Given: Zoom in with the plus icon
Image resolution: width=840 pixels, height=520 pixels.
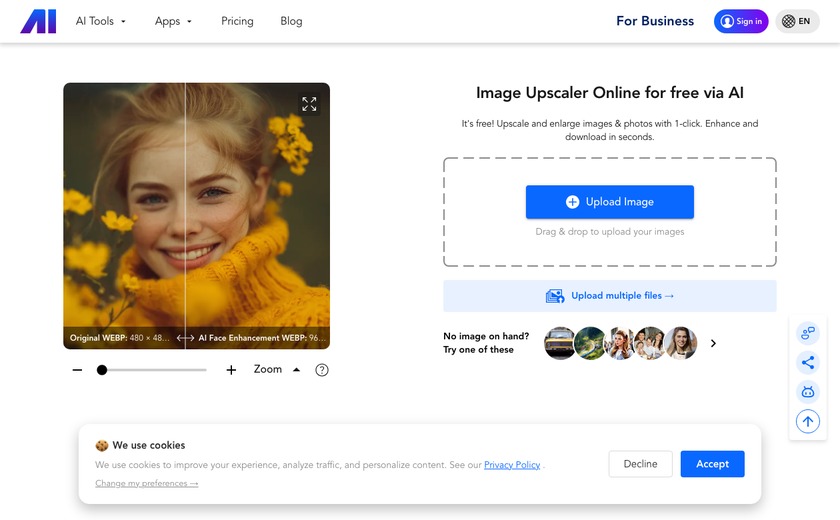Looking at the screenshot, I should pos(231,370).
